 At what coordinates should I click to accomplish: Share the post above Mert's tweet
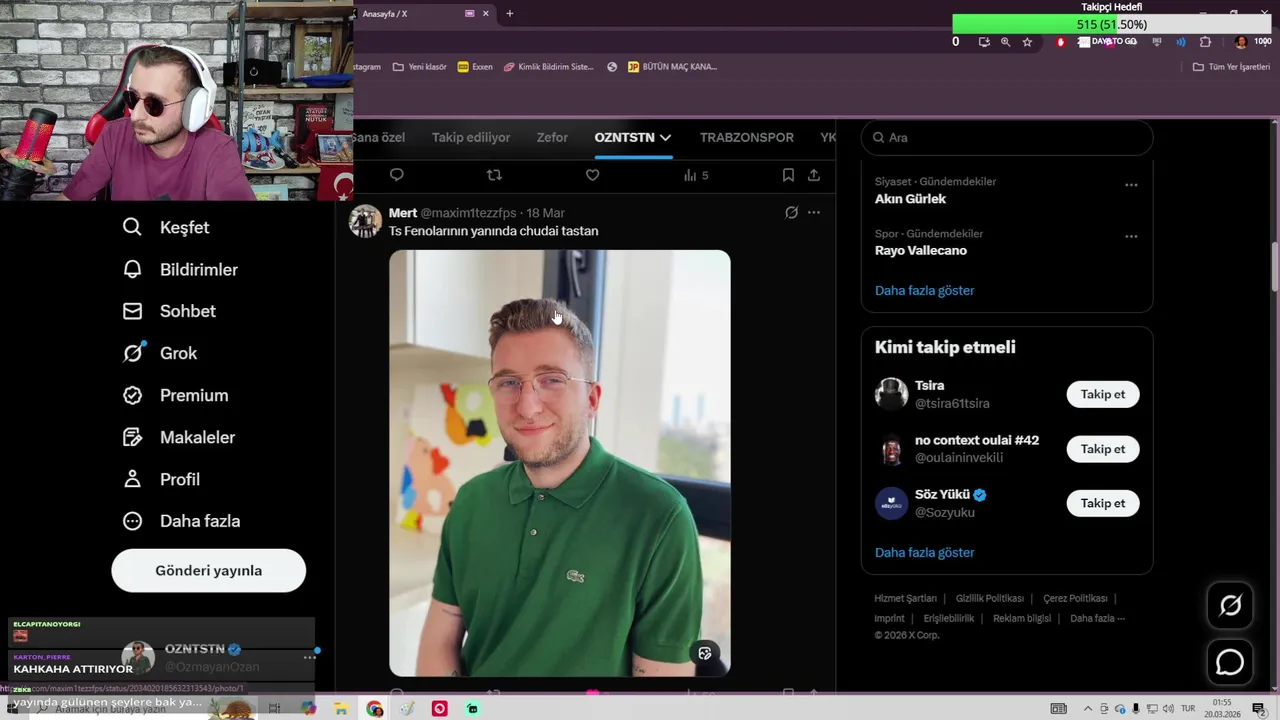(814, 175)
